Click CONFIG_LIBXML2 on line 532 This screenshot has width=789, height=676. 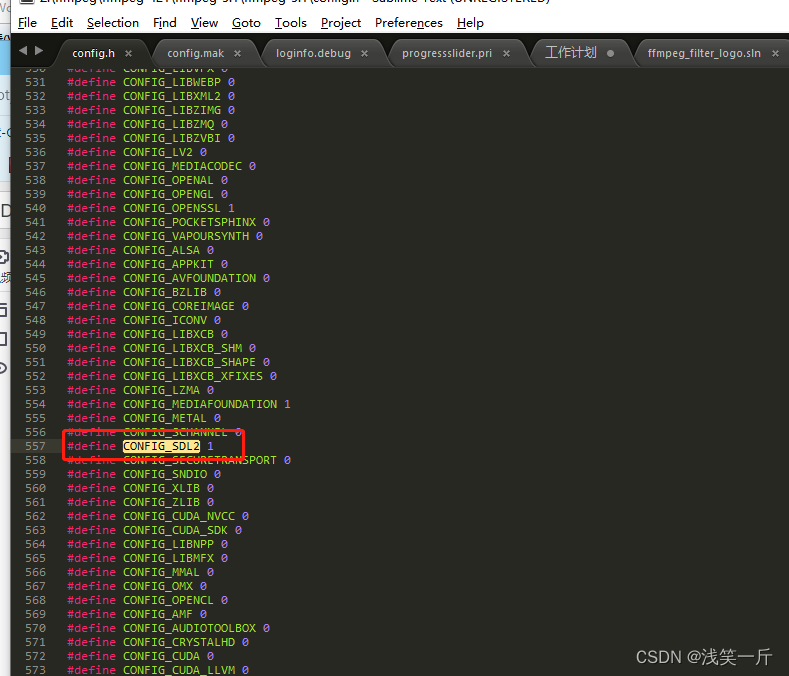coord(172,96)
